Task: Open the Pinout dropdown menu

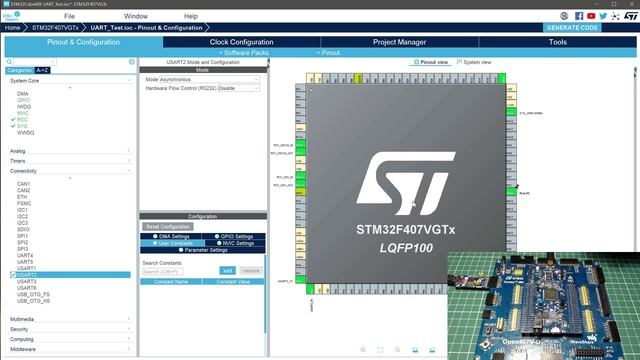Action: (328, 53)
